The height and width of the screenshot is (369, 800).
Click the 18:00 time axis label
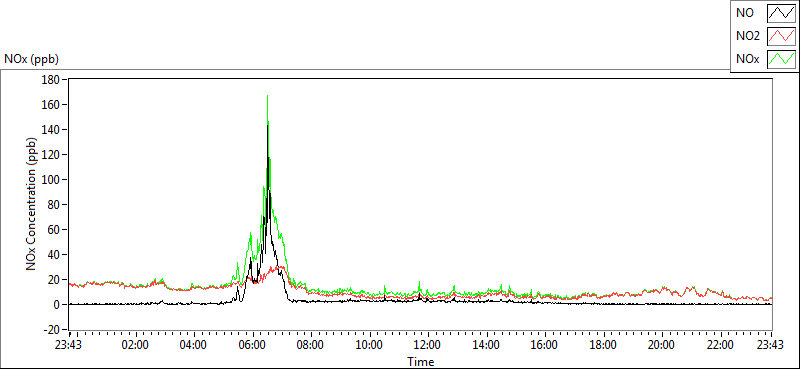coord(603,344)
